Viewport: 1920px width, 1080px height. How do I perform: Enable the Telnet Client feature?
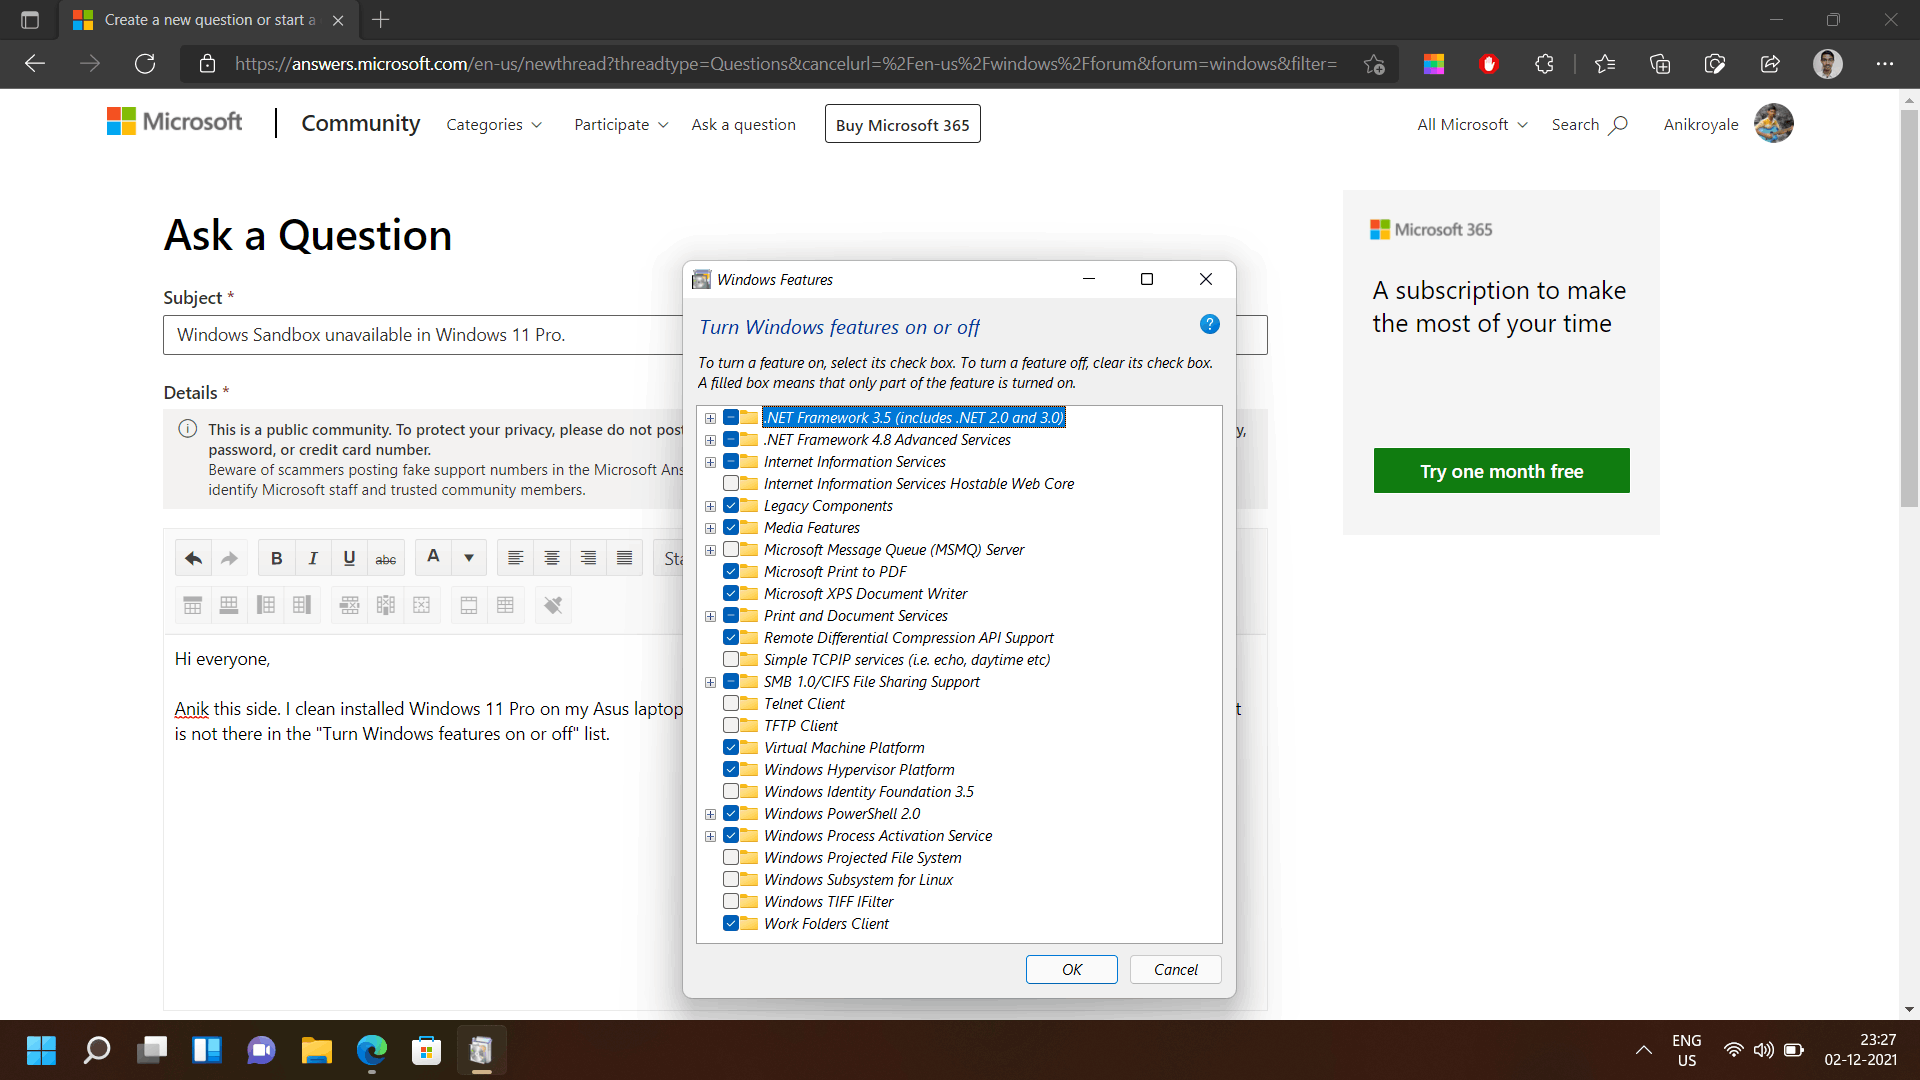(731, 704)
